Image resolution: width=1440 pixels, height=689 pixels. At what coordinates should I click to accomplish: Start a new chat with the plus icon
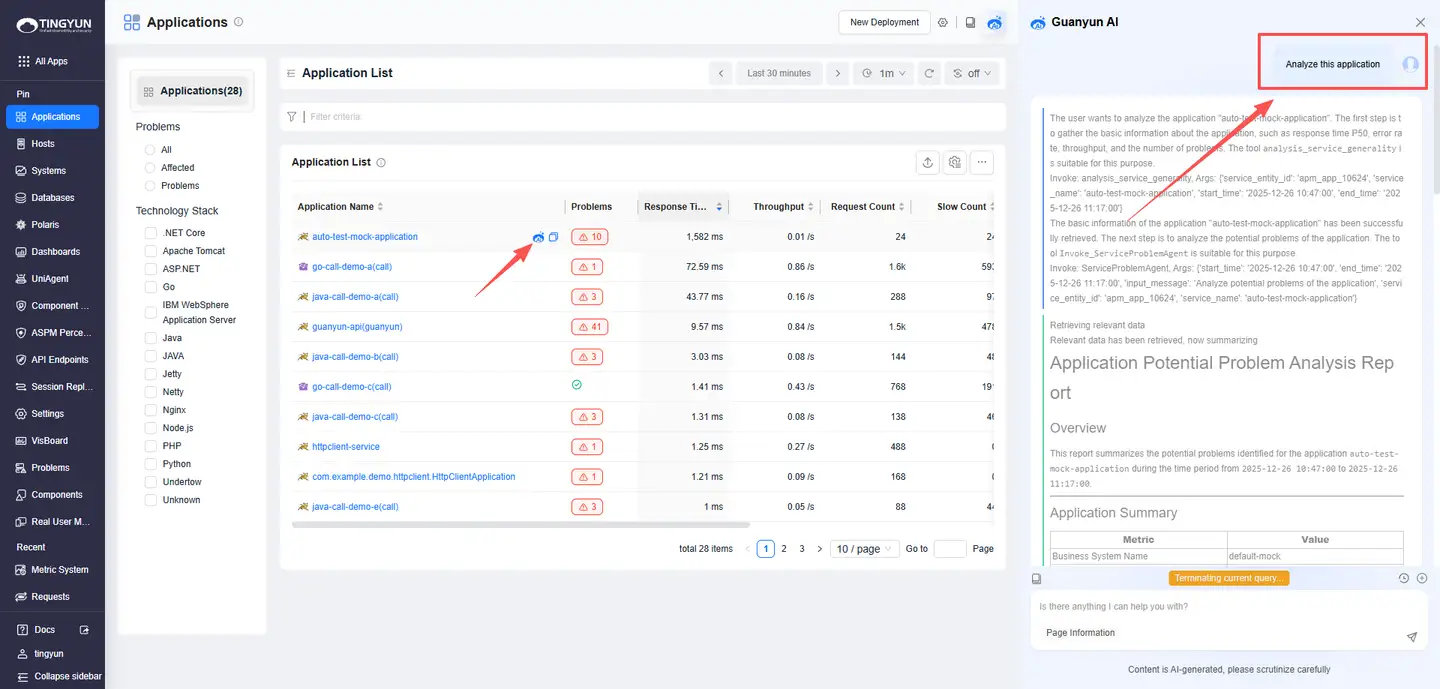pos(1422,578)
